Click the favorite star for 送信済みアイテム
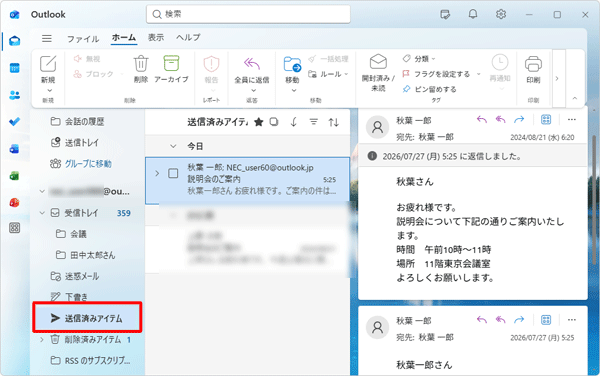The image size is (600, 376). 259,122
